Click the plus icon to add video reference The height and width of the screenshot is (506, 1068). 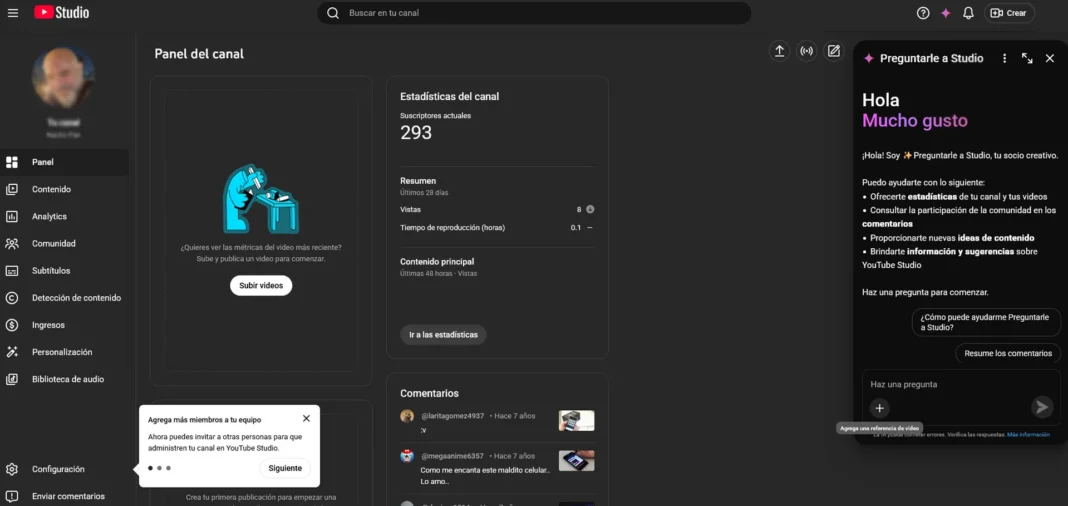point(879,408)
